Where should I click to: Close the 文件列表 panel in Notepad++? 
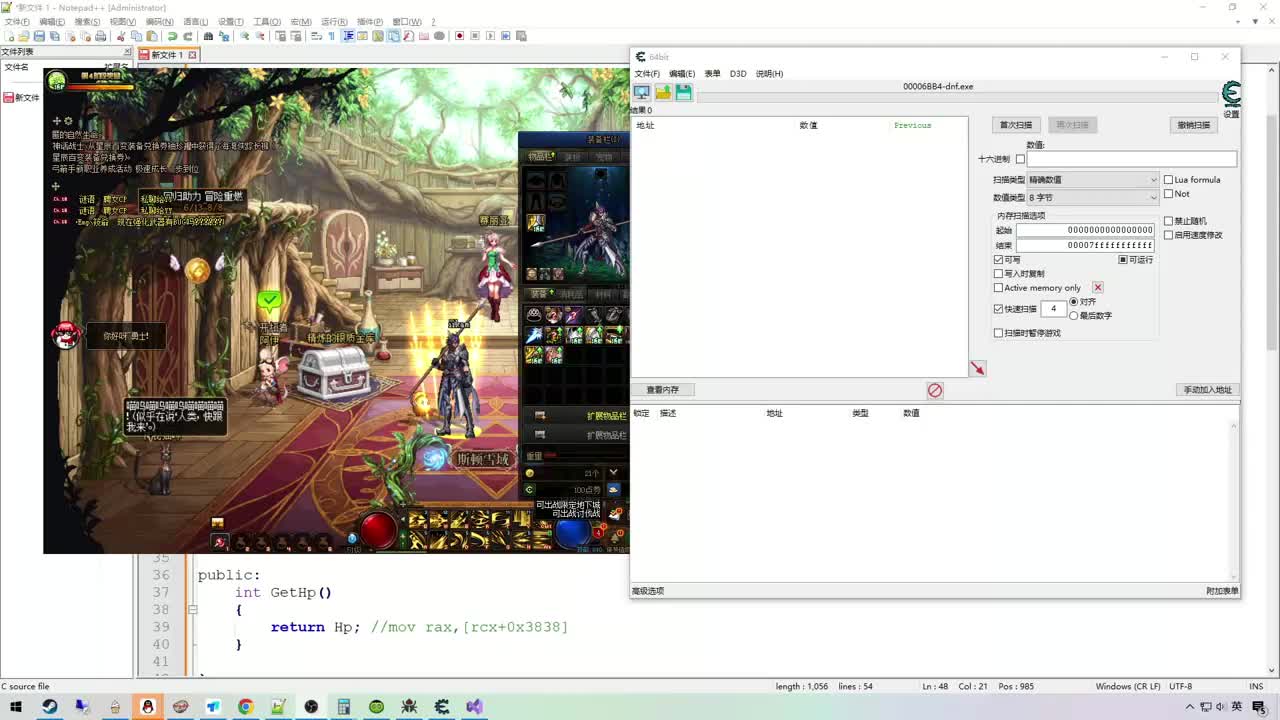click(x=127, y=52)
